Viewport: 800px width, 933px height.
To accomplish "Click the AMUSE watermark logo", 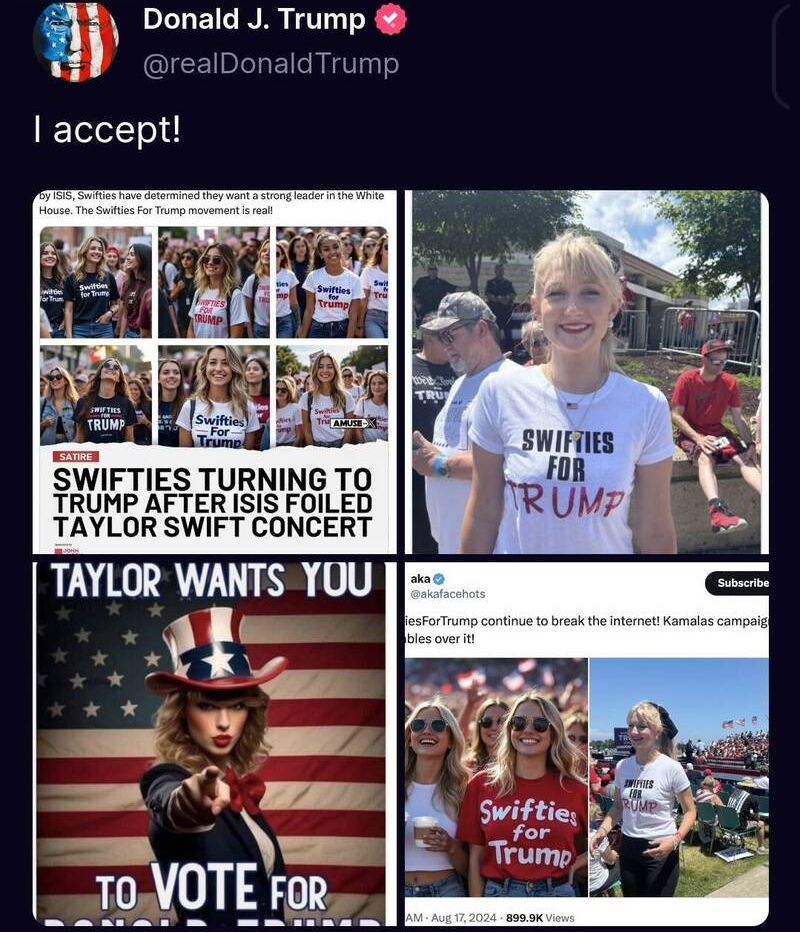I will (x=352, y=423).
